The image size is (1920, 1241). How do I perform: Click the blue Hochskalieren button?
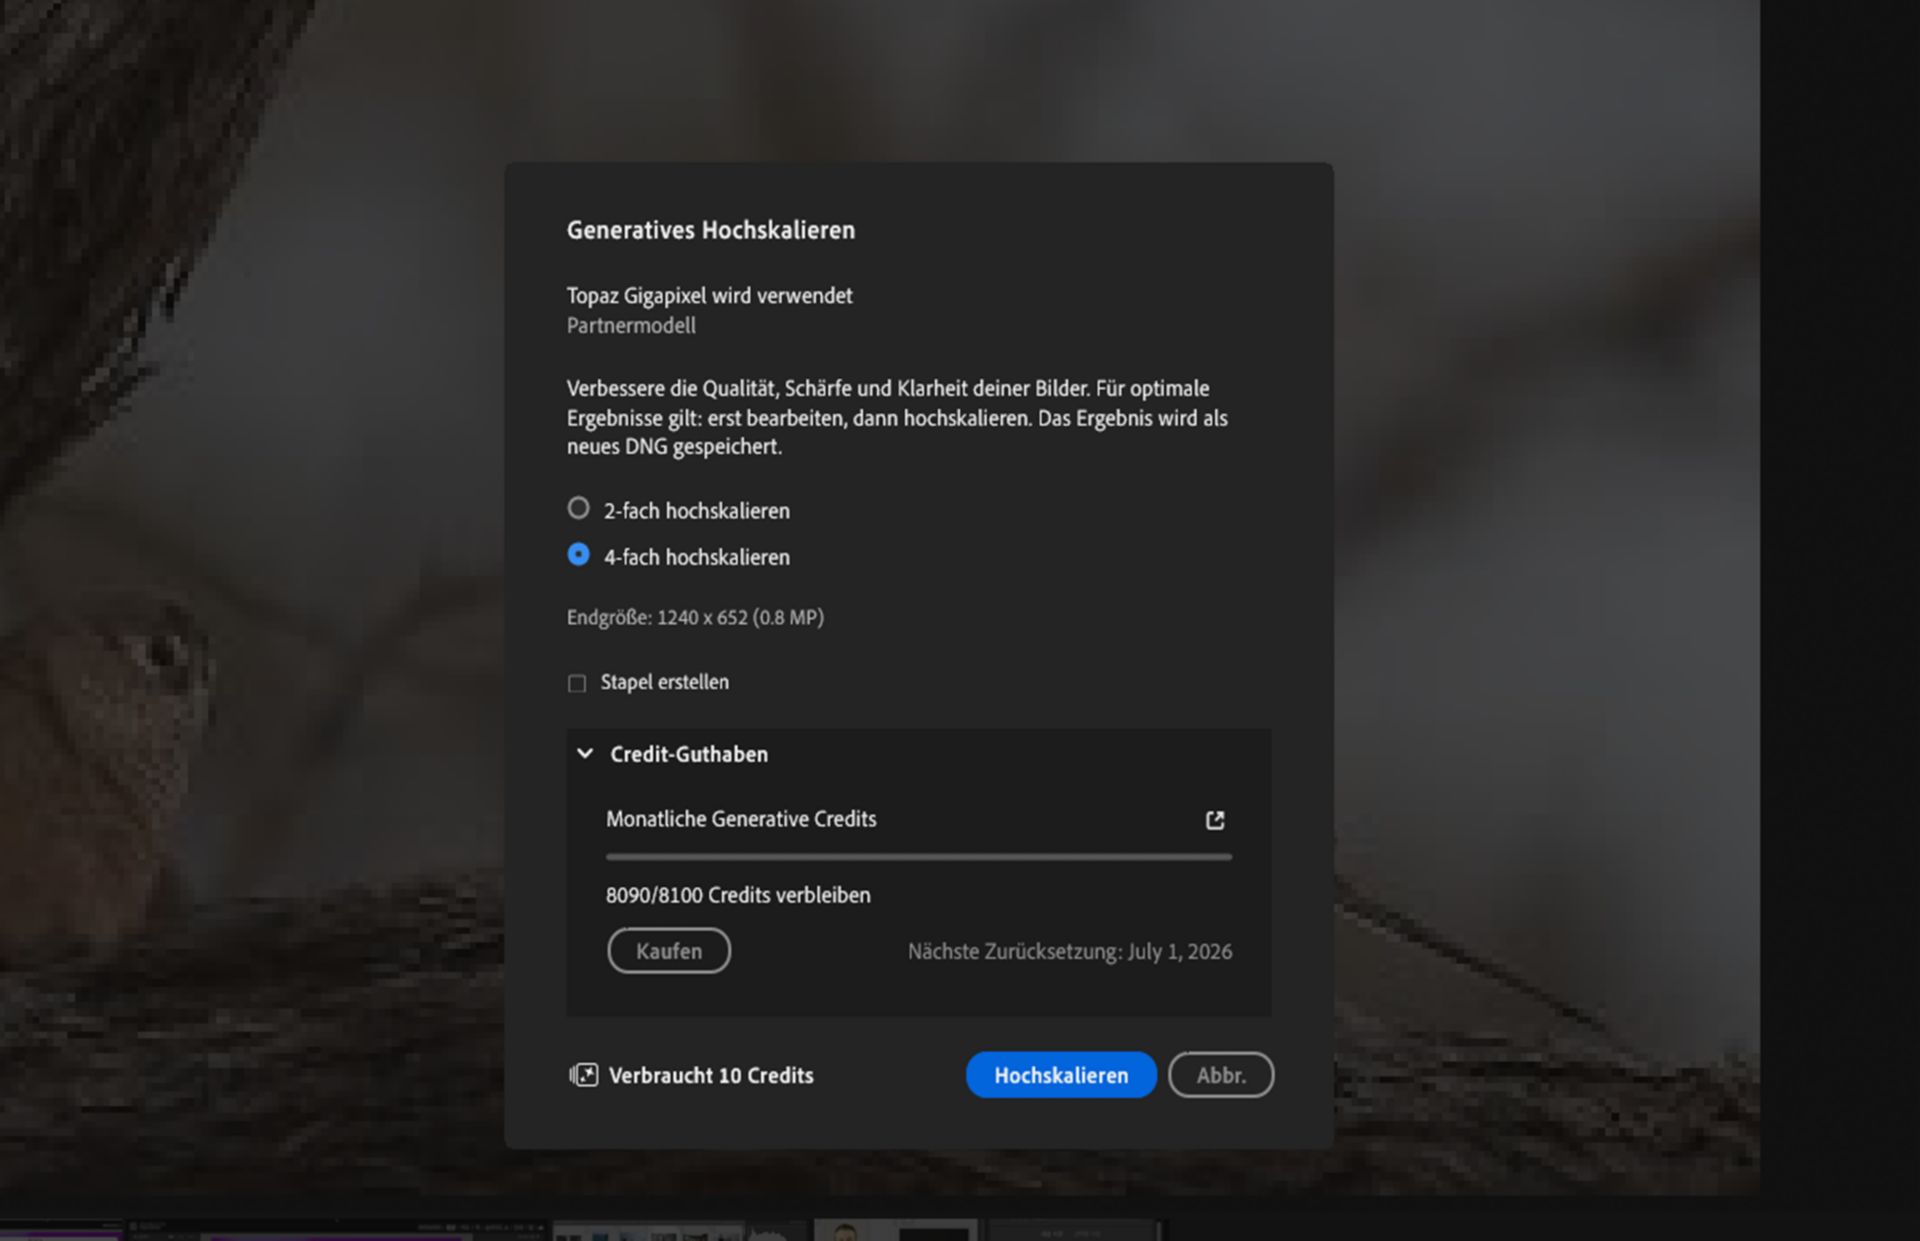click(x=1061, y=1075)
